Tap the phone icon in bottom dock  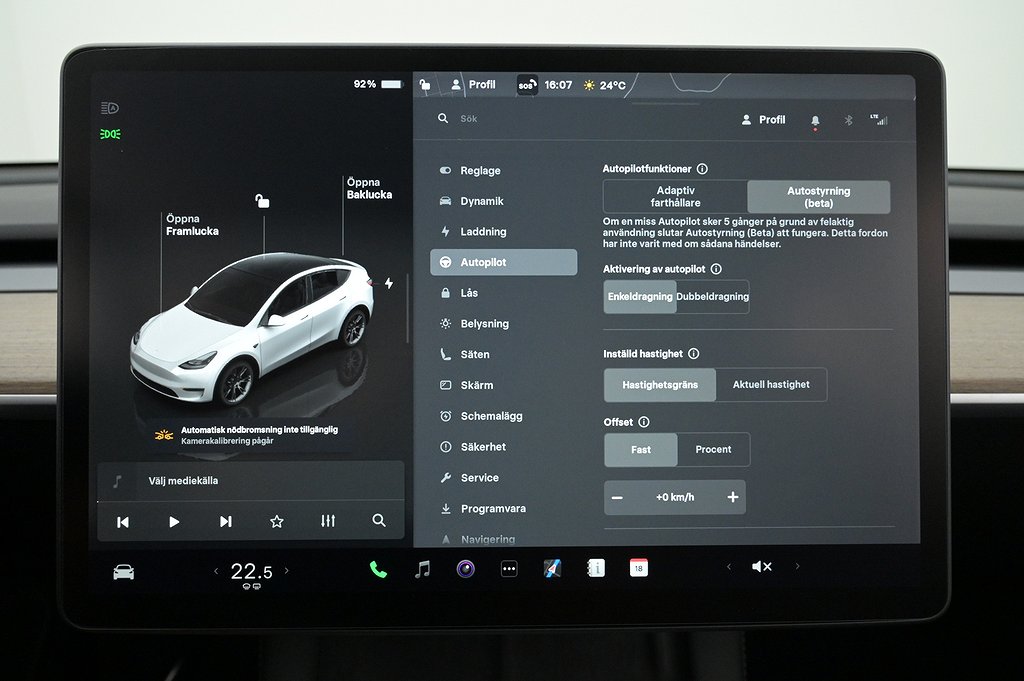tap(378, 569)
